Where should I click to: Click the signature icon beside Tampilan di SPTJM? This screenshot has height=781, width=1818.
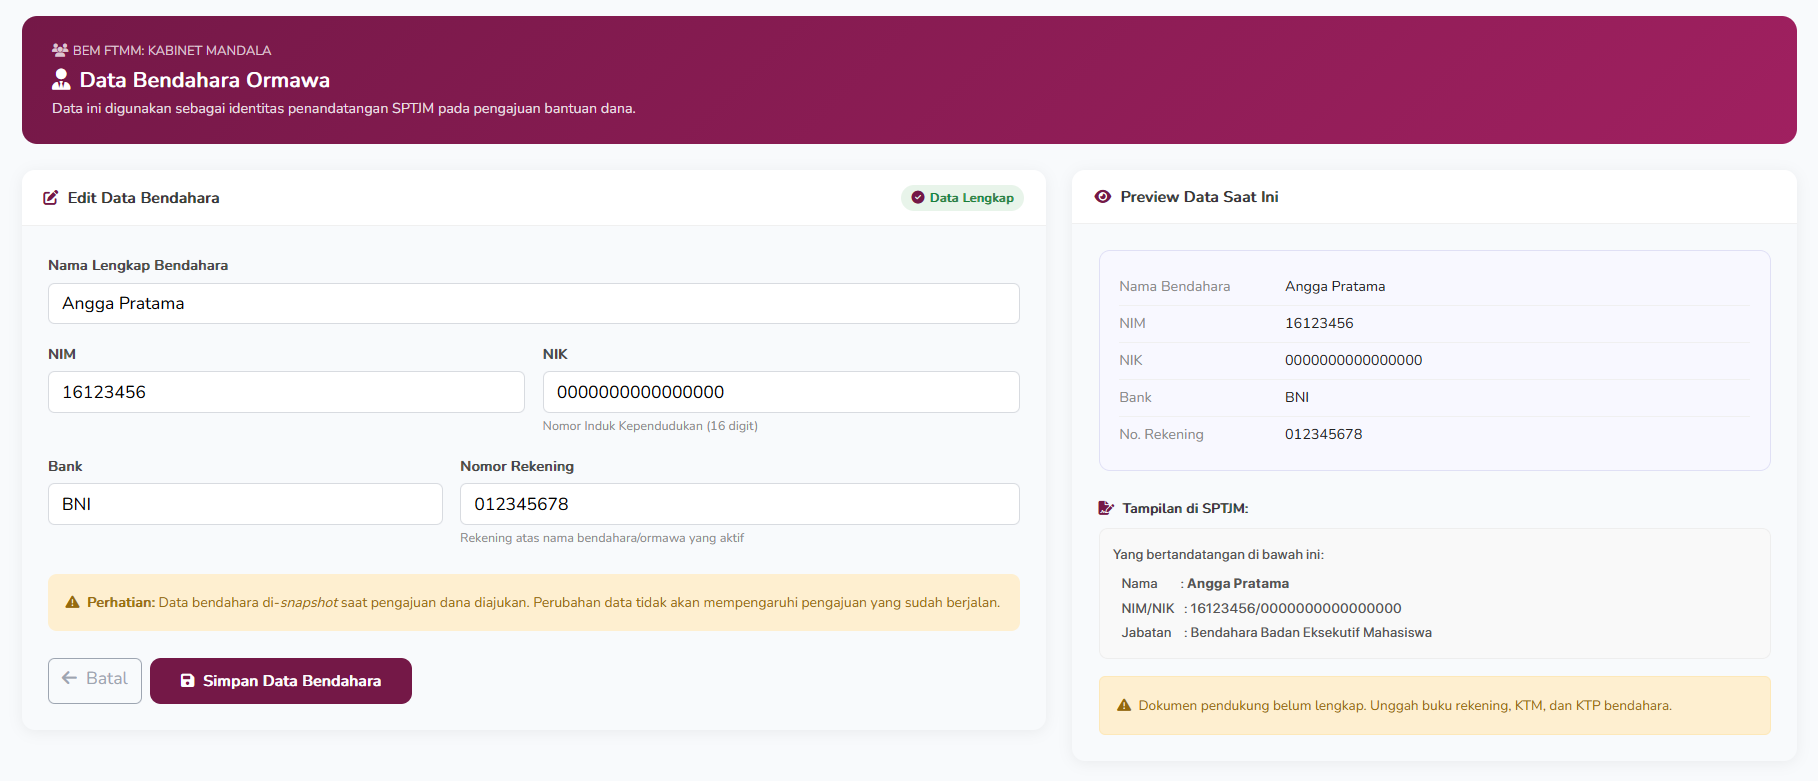tap(1106, 508)
